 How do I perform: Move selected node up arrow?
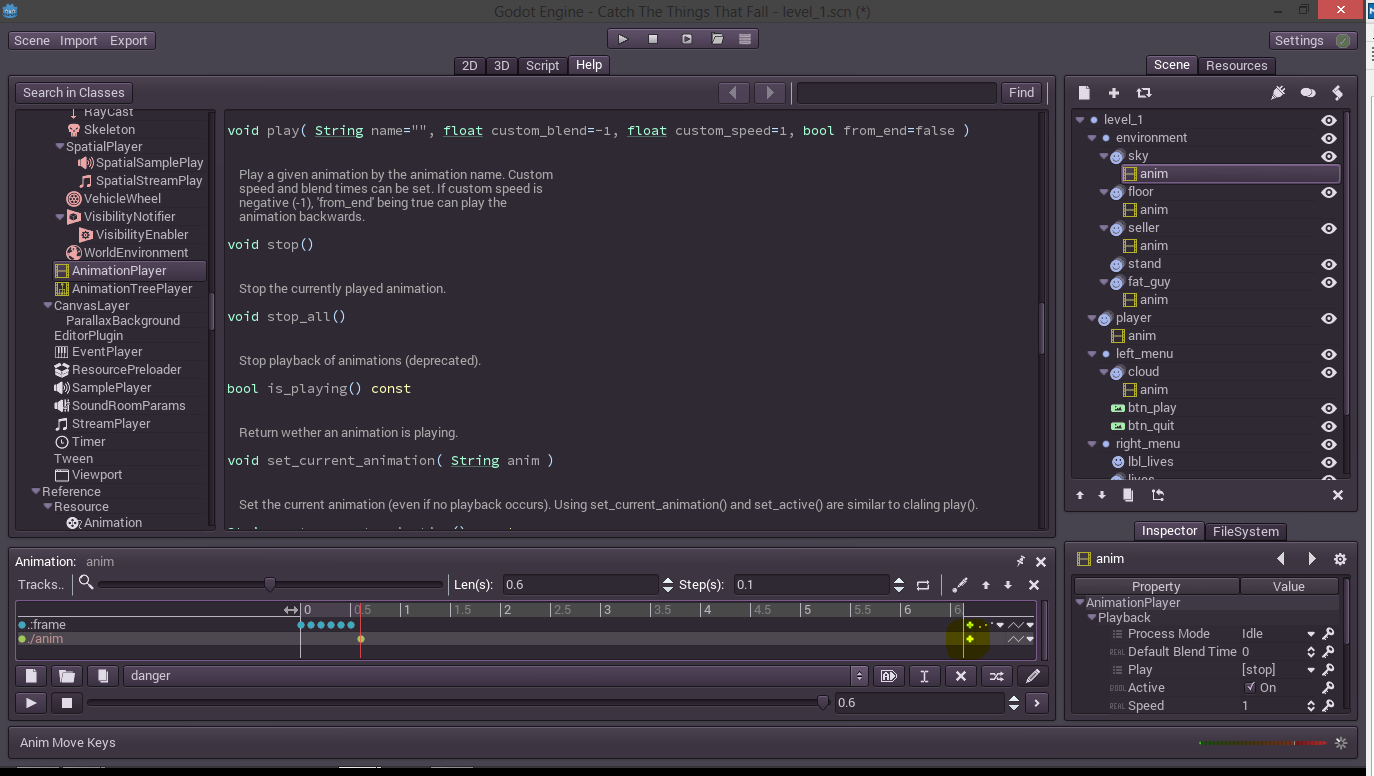1080,495
